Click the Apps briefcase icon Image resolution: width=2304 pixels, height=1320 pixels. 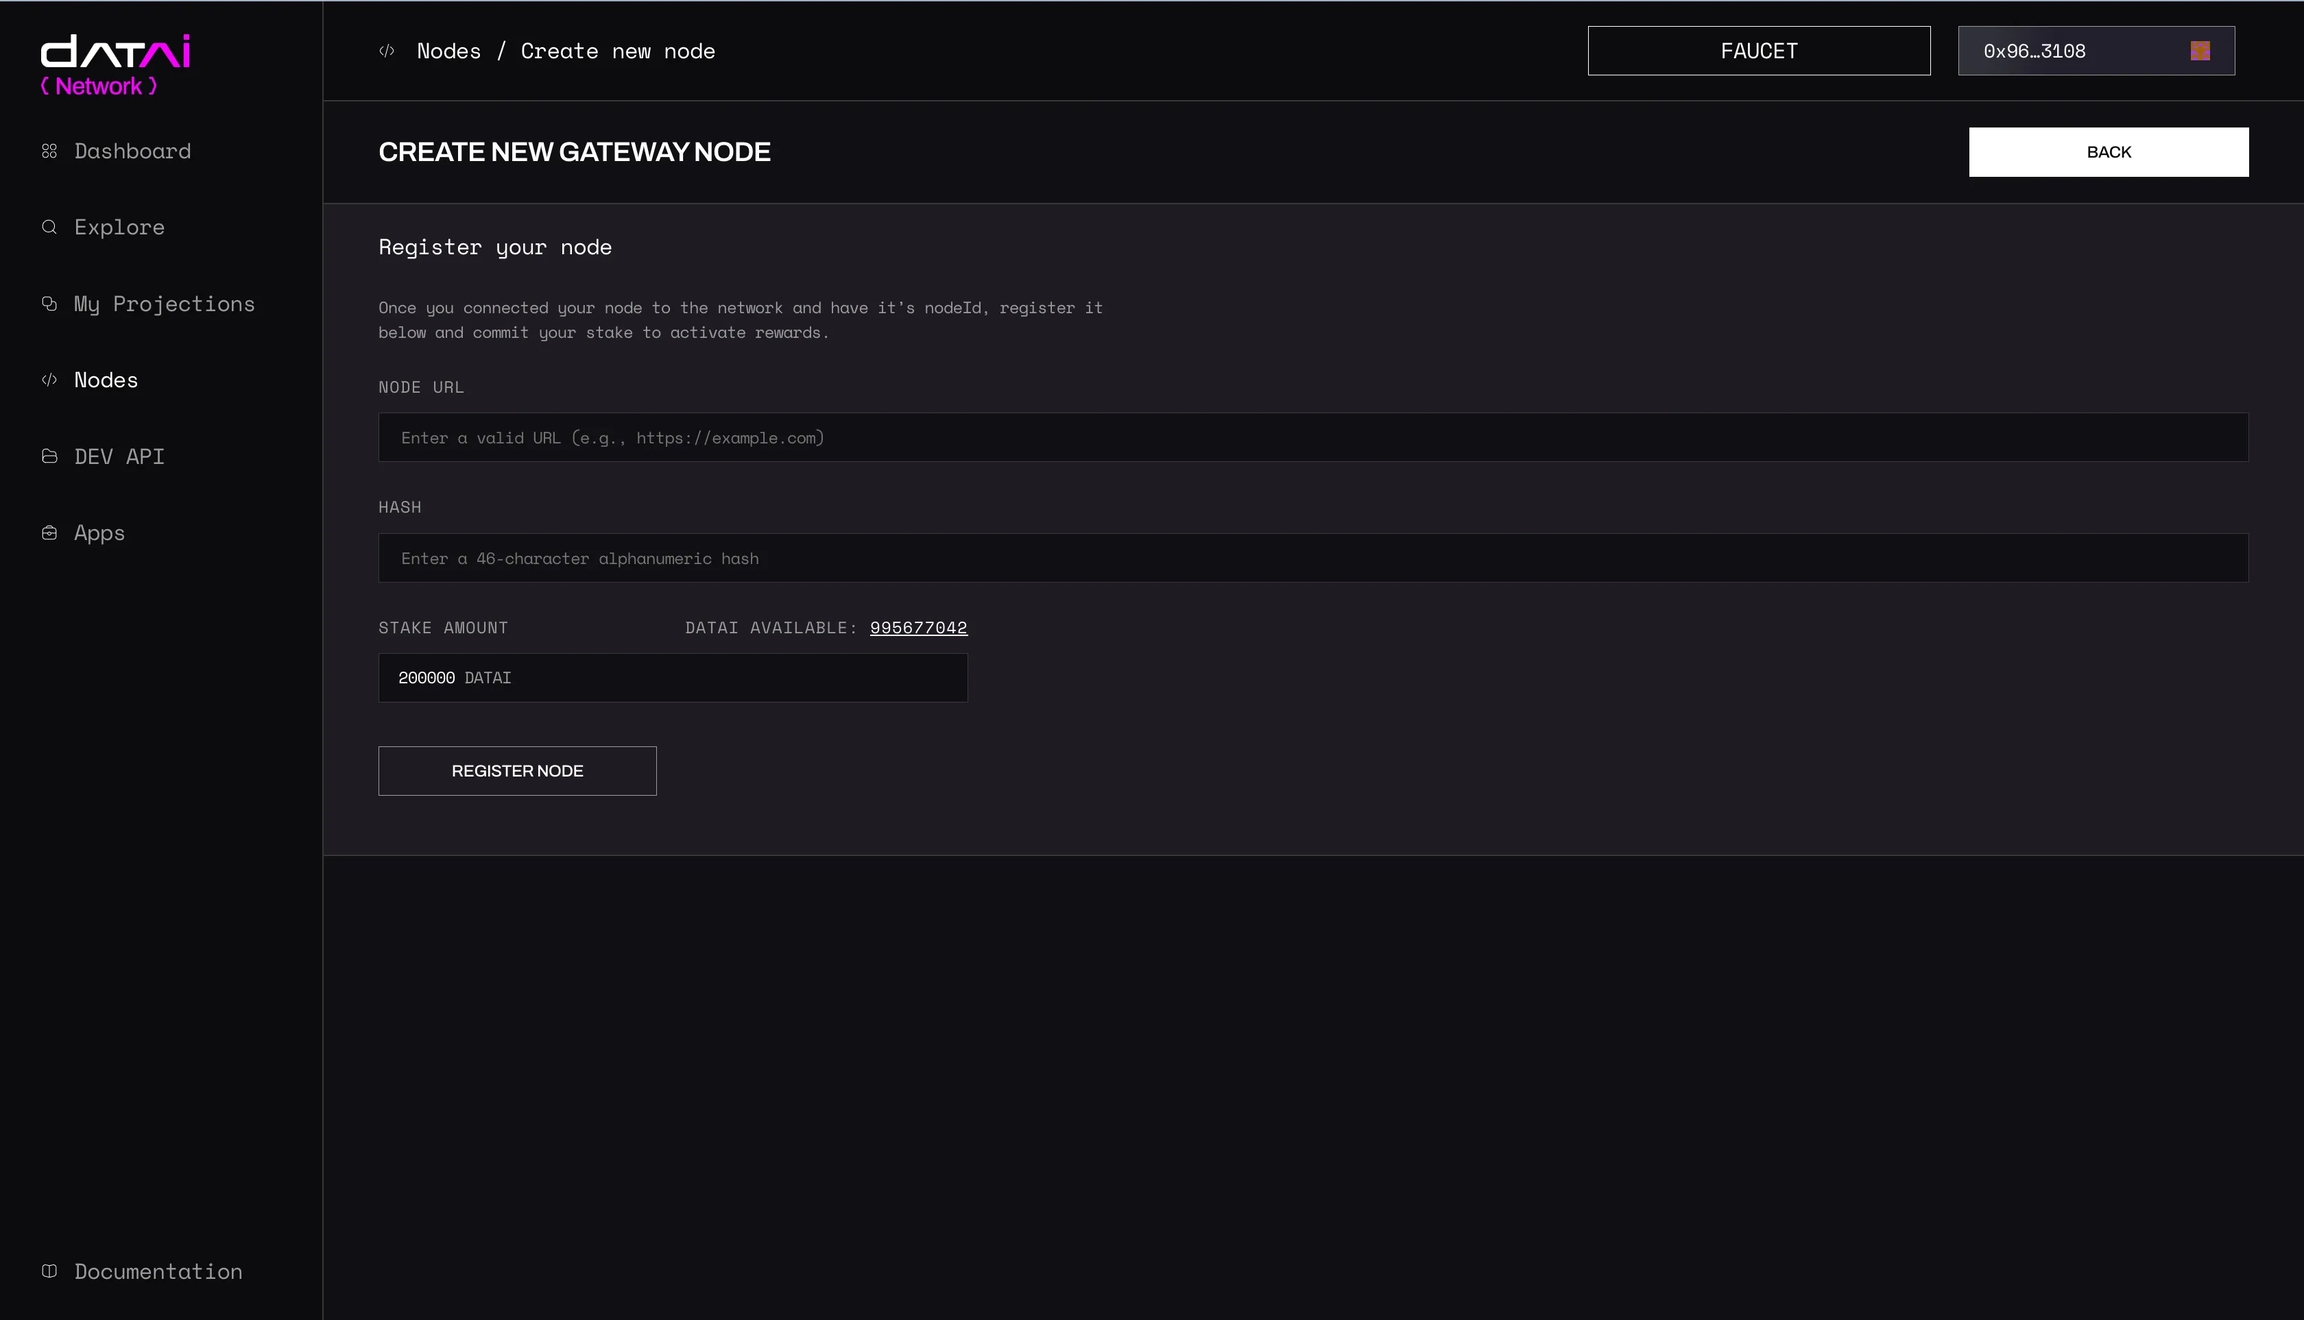click(49, 533)
